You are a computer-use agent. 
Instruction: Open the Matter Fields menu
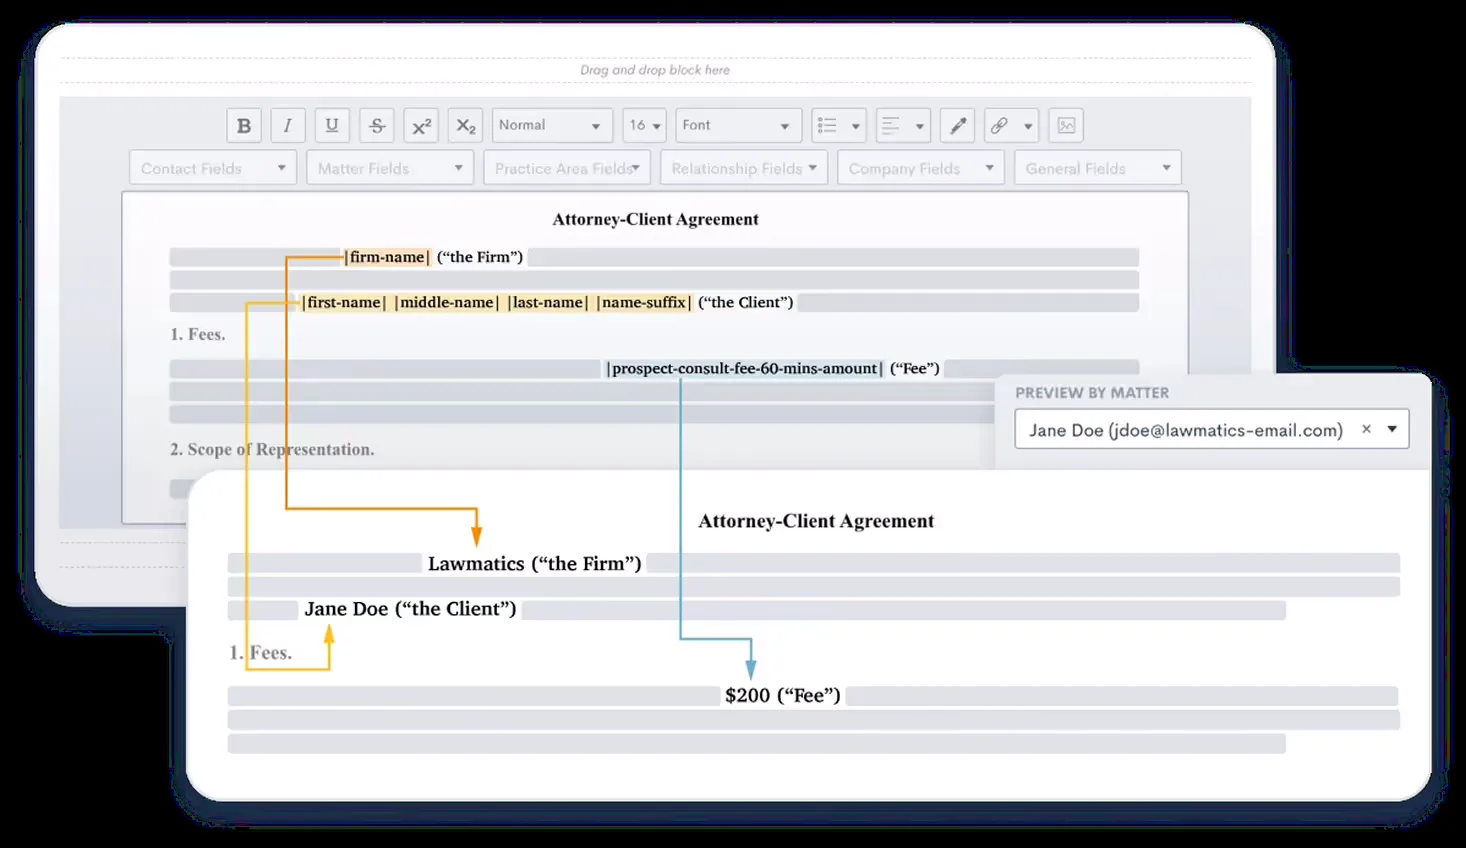(388, 167)
